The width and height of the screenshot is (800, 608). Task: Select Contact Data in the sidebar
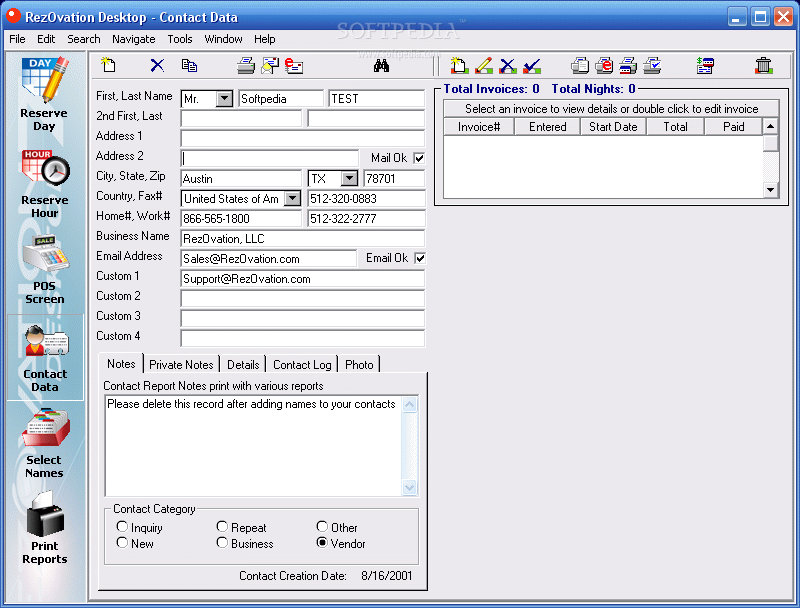point(45,358)
